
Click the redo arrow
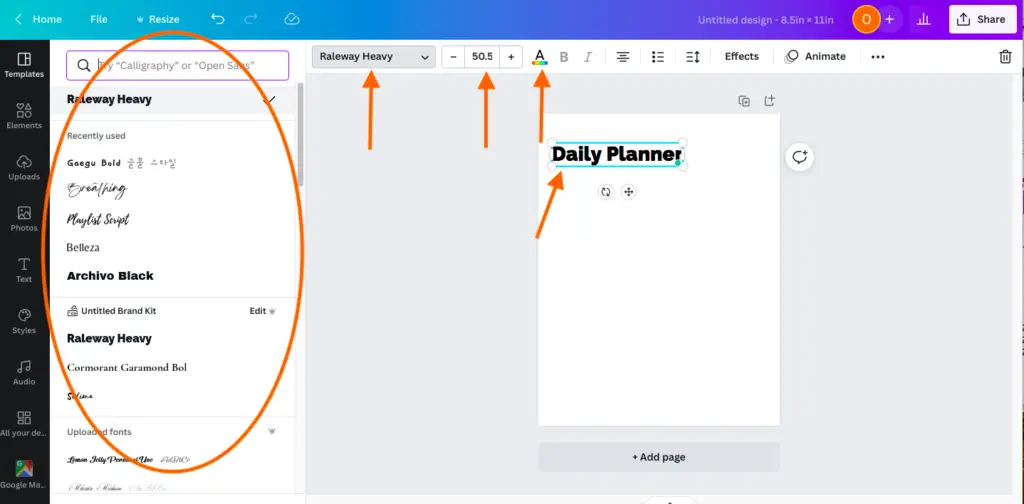pyautogui.click(x=250, y=20)
